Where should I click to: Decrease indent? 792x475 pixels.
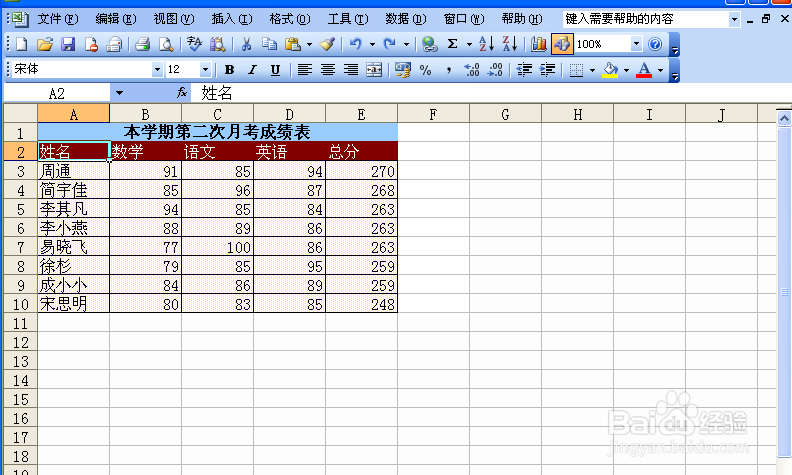(524, 70)
